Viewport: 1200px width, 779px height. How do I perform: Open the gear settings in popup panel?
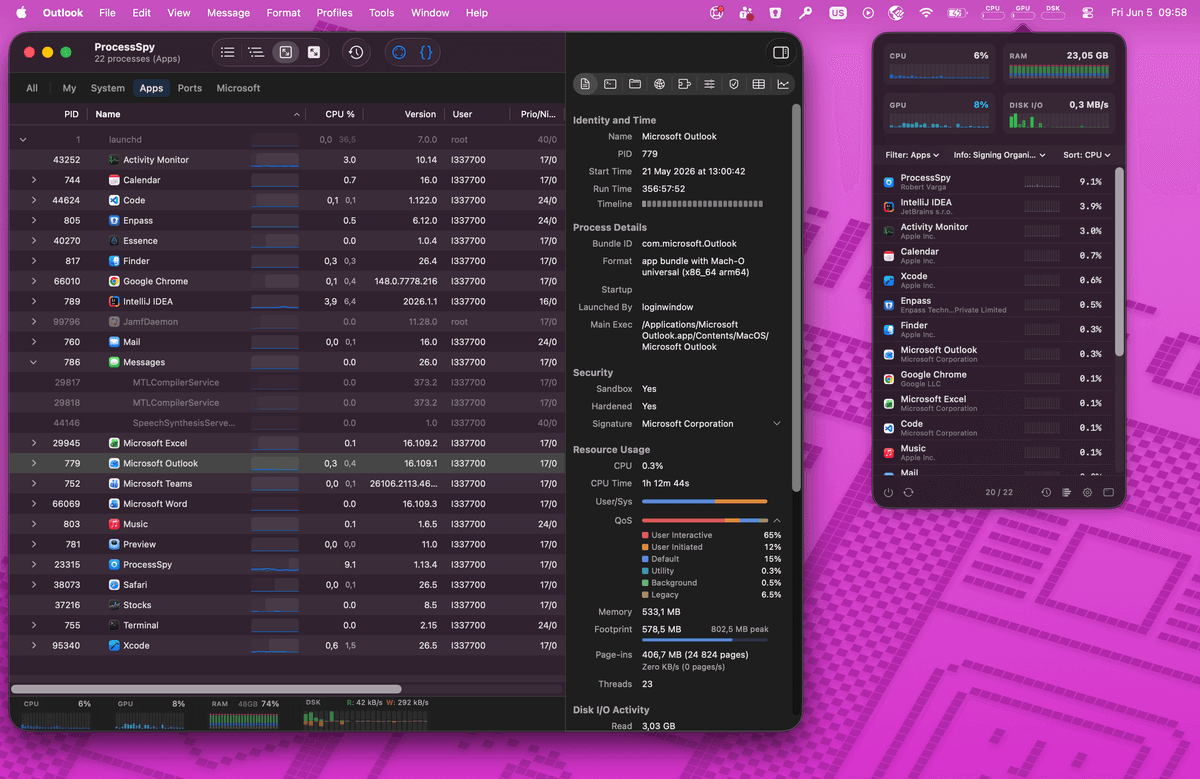(1087, 493)
